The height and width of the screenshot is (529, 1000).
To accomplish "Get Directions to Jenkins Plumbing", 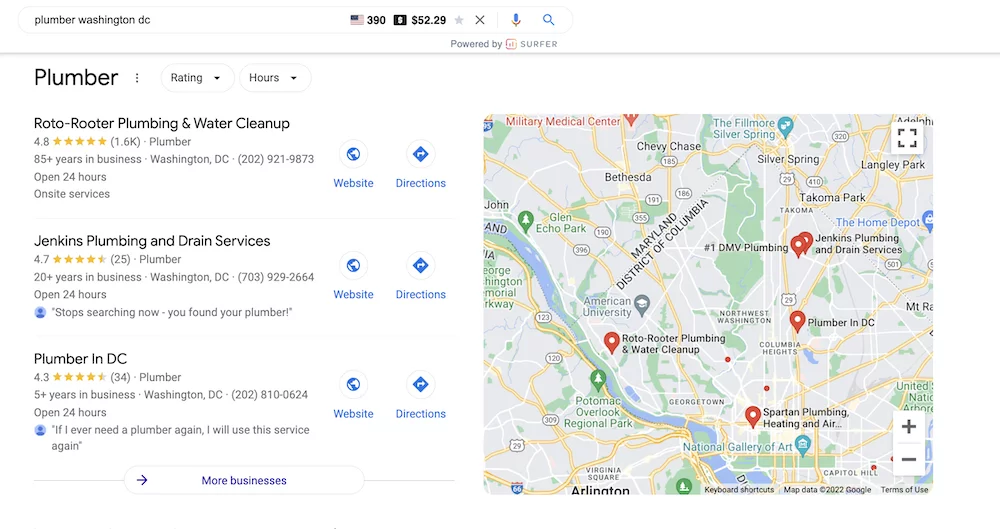I will [x=420, y=265].
